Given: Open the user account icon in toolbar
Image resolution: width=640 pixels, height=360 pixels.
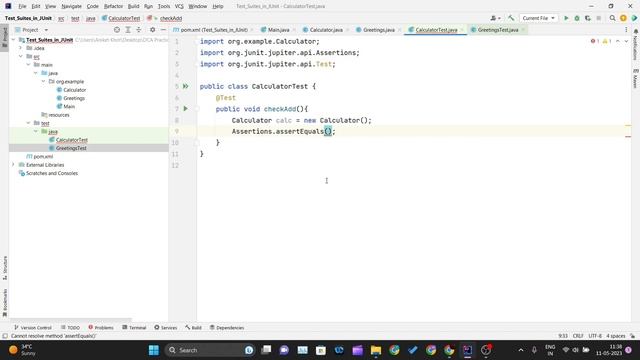Looking at the screenshot, I should click(495, 18).
